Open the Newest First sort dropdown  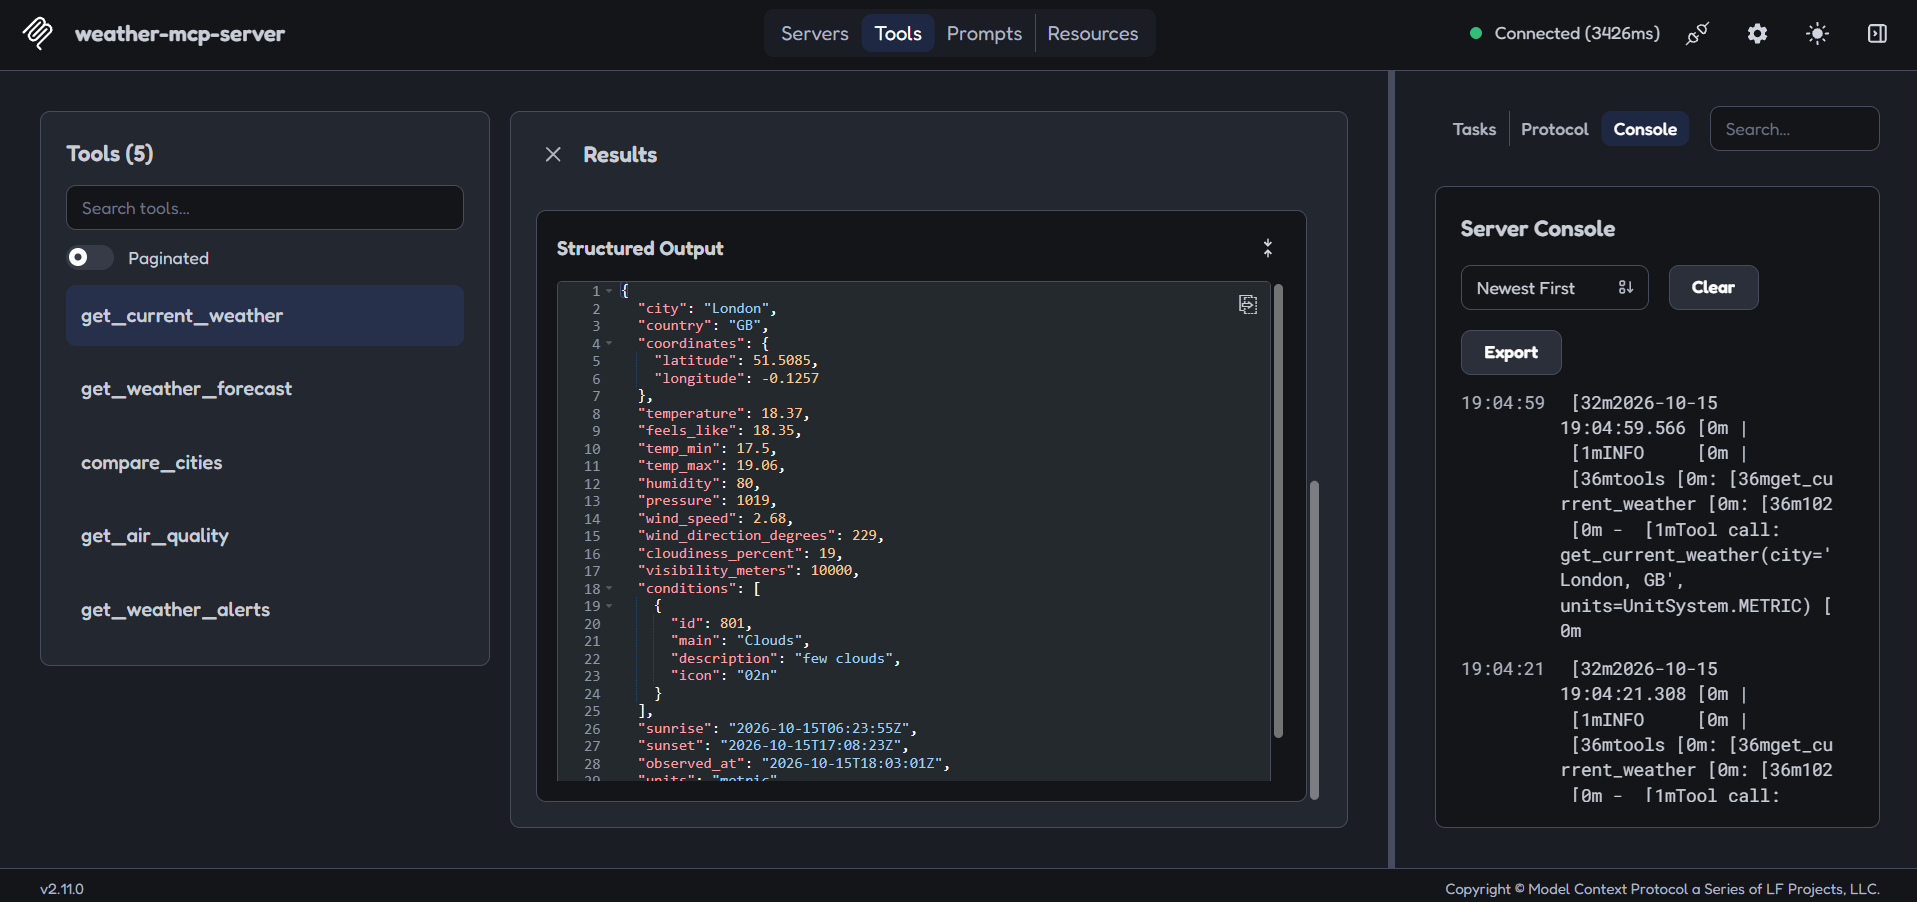click(1554, 288)
